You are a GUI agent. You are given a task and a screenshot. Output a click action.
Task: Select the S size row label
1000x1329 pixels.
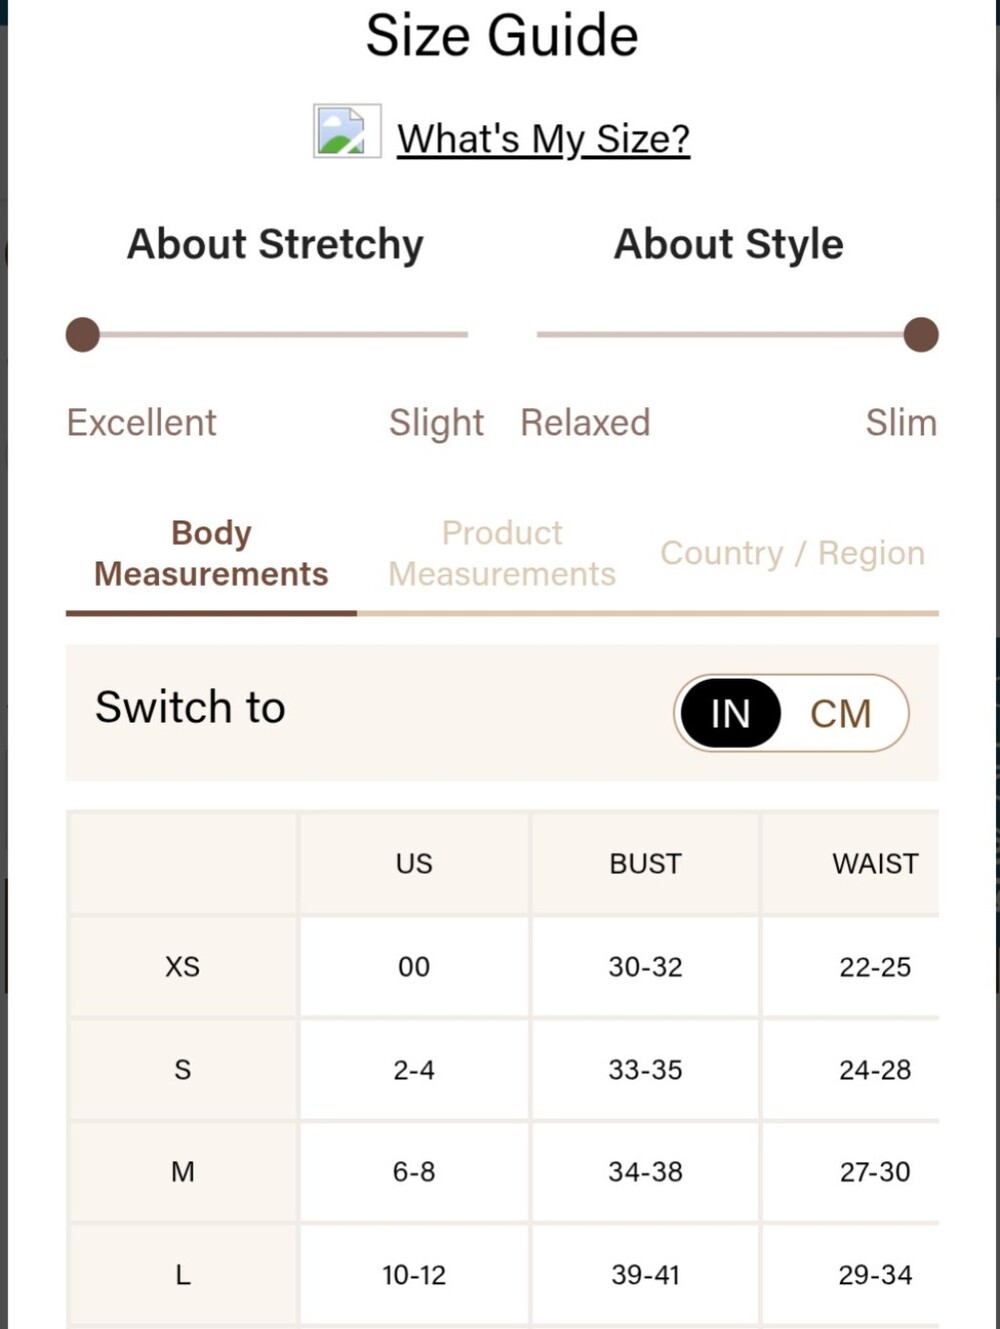pyautogui.click(x=183, y=1070)
